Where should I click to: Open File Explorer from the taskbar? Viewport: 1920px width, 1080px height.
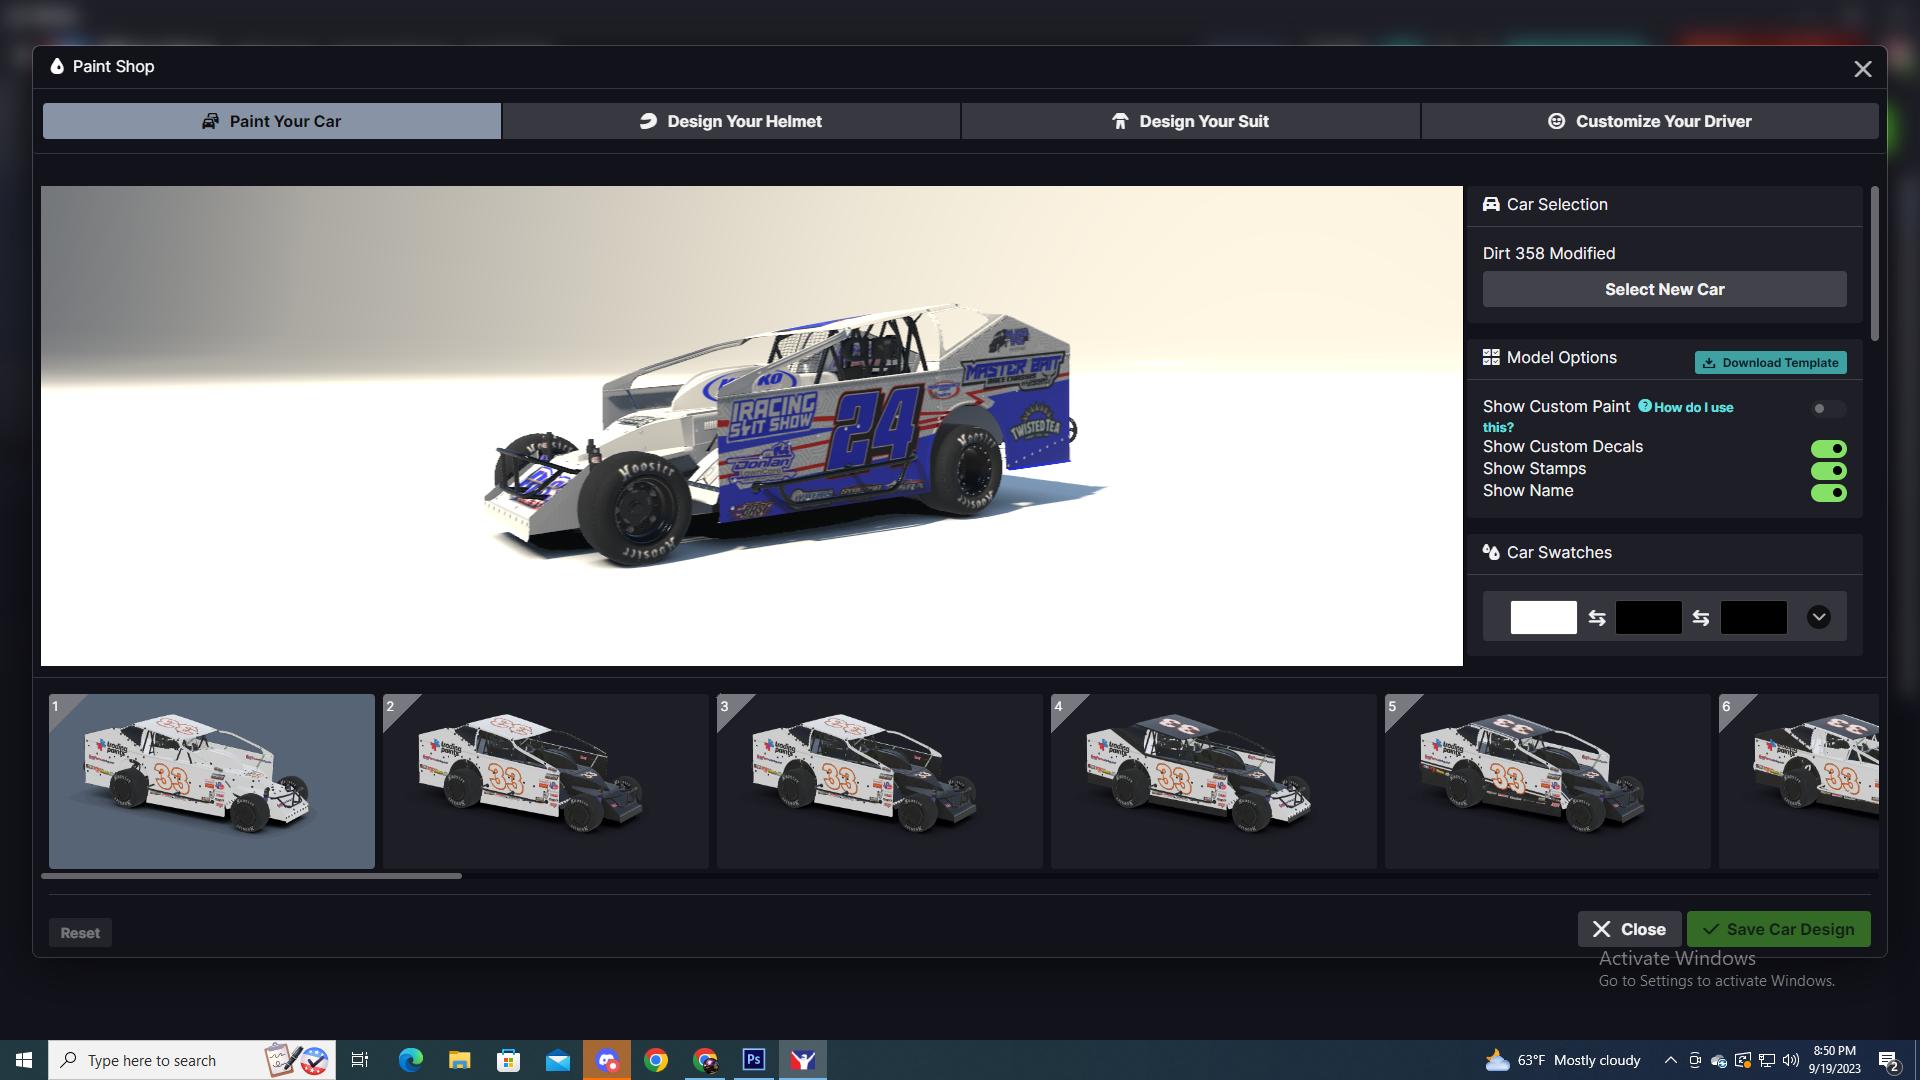(x=459, y=1060)
